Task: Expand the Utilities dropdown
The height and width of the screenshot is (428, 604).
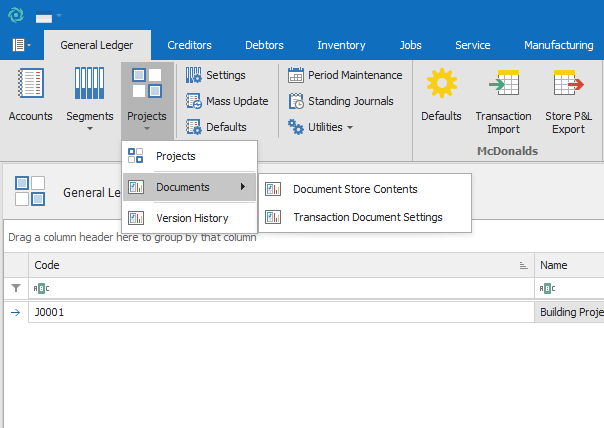Action: click(320, 127)
